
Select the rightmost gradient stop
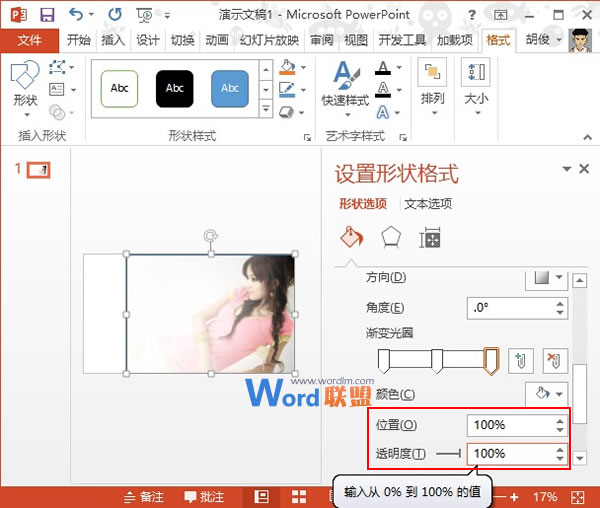coord(491,361)
